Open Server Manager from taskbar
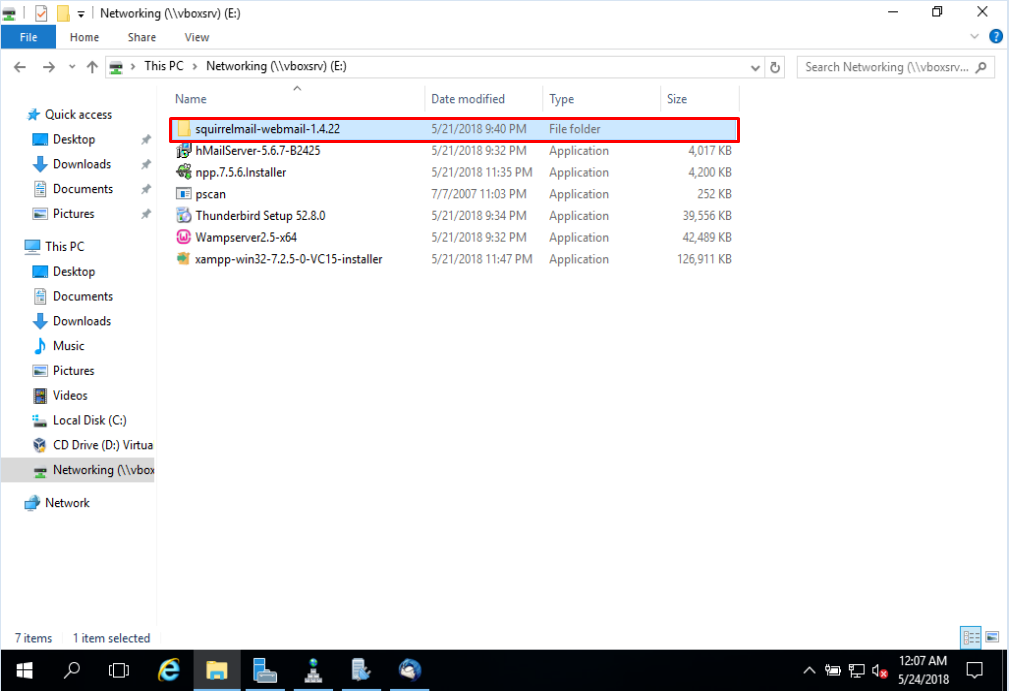 click(264, 671)
